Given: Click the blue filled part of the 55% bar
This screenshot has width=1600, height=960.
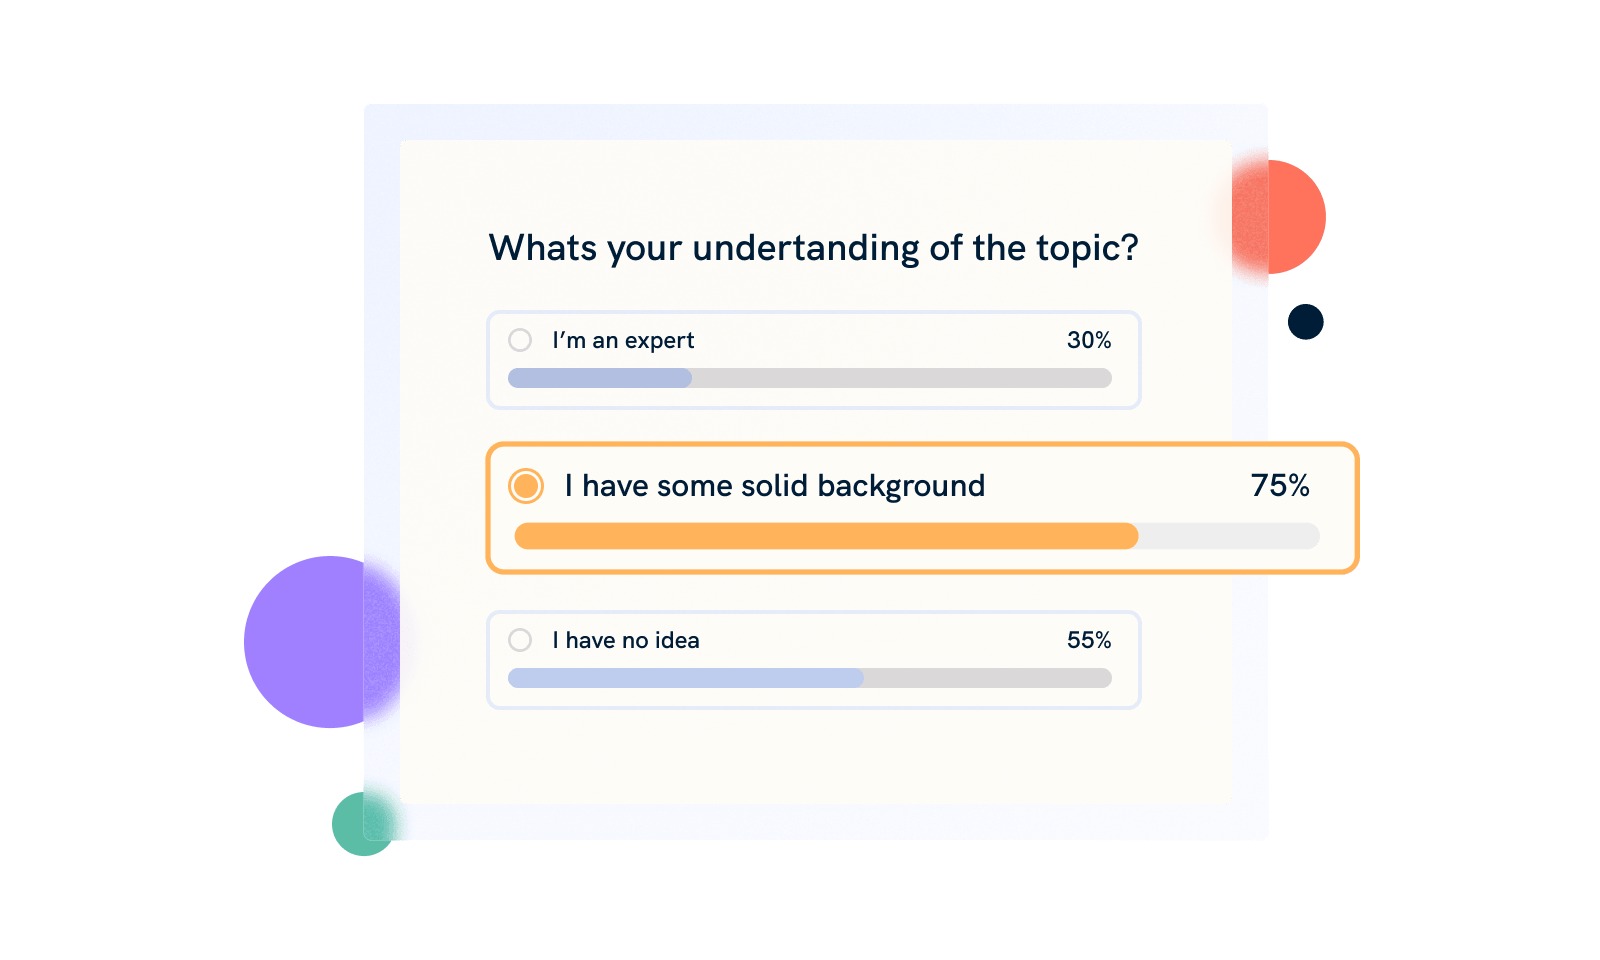Looking at the screenshot, I should pos(686,678).
